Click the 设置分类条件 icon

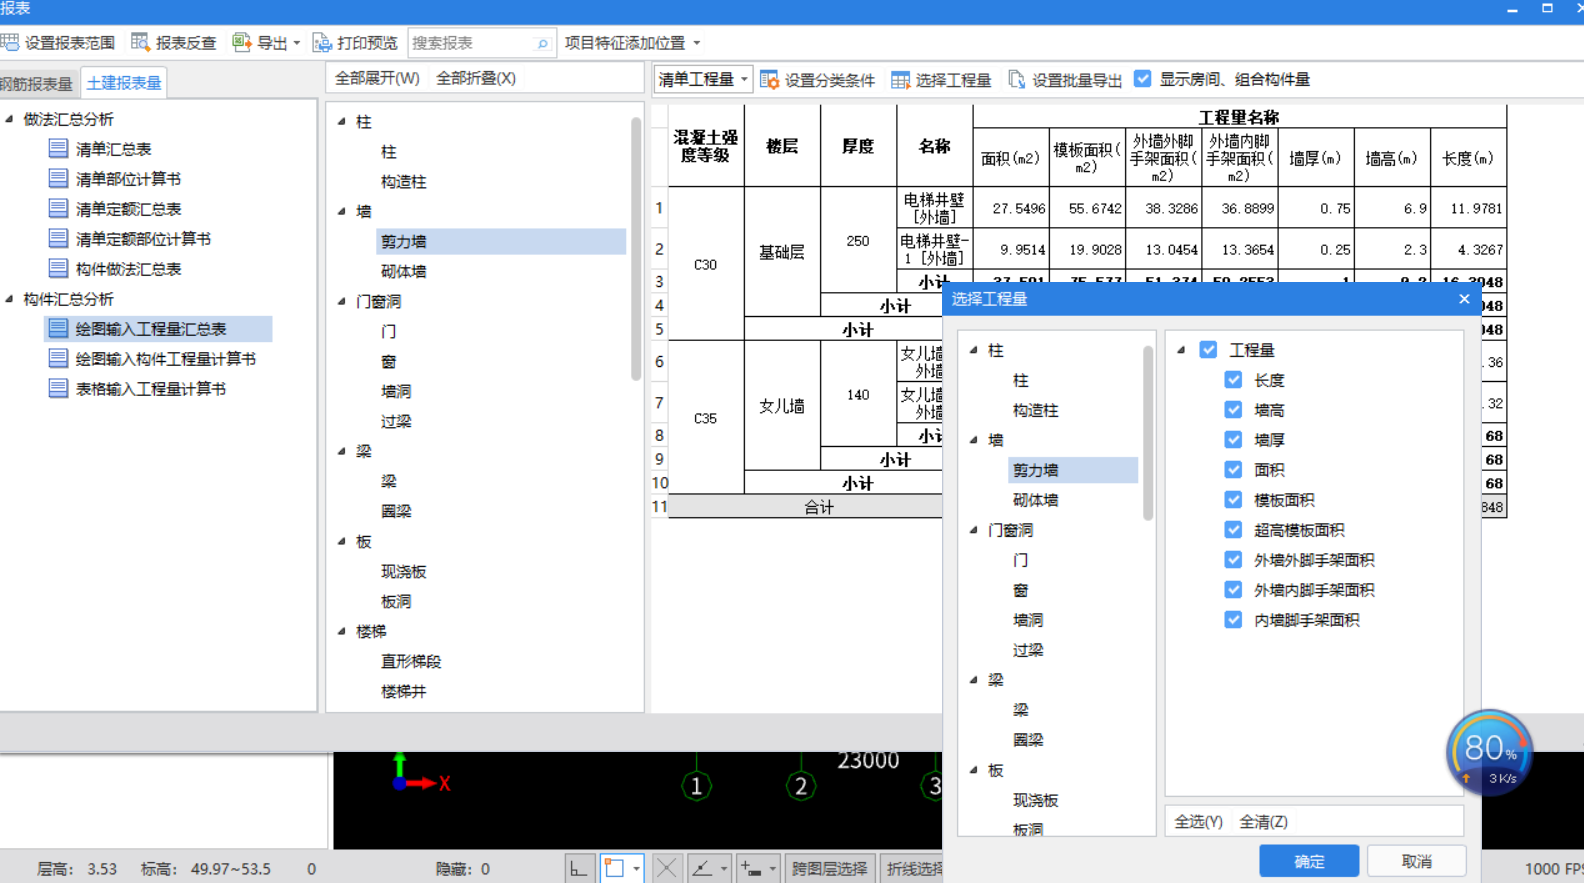769,79
